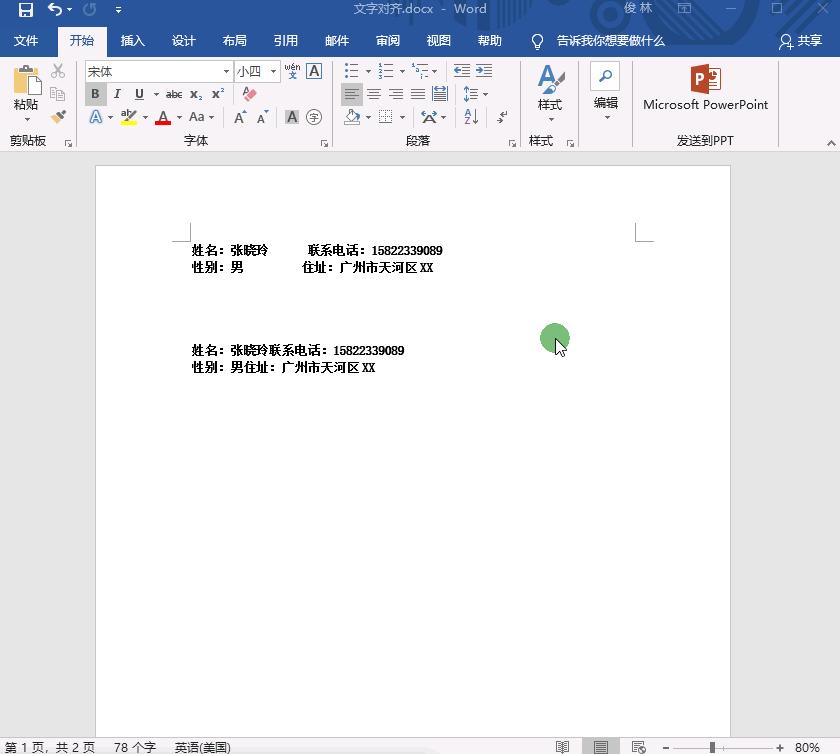The image size is (840, 754).
Task: Apply italic formatting
Action: (117, 93)
